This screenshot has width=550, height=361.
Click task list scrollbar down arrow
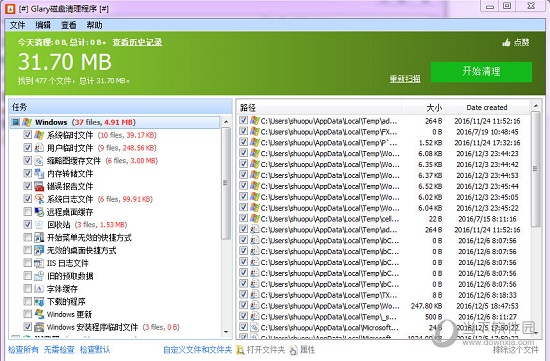coord(226,332)
